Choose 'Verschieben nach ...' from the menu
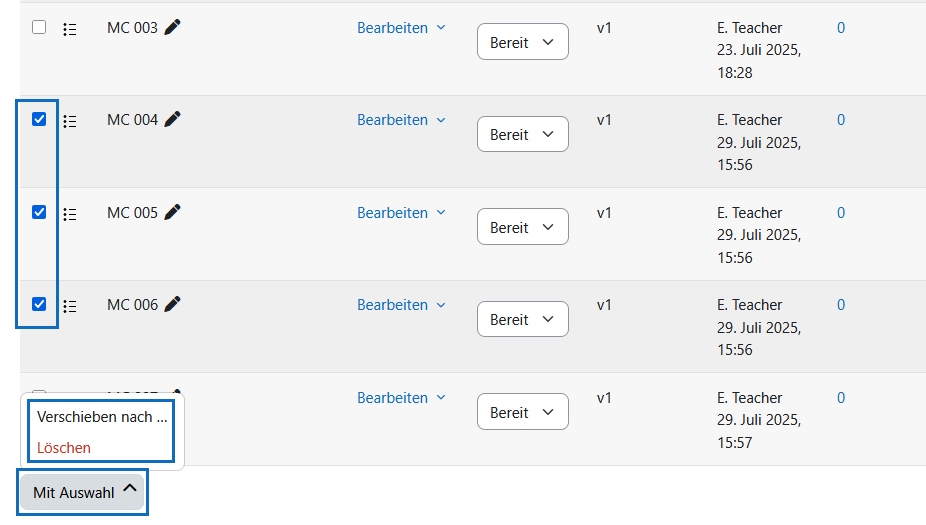The image size is (926, 525). [102, 417]
